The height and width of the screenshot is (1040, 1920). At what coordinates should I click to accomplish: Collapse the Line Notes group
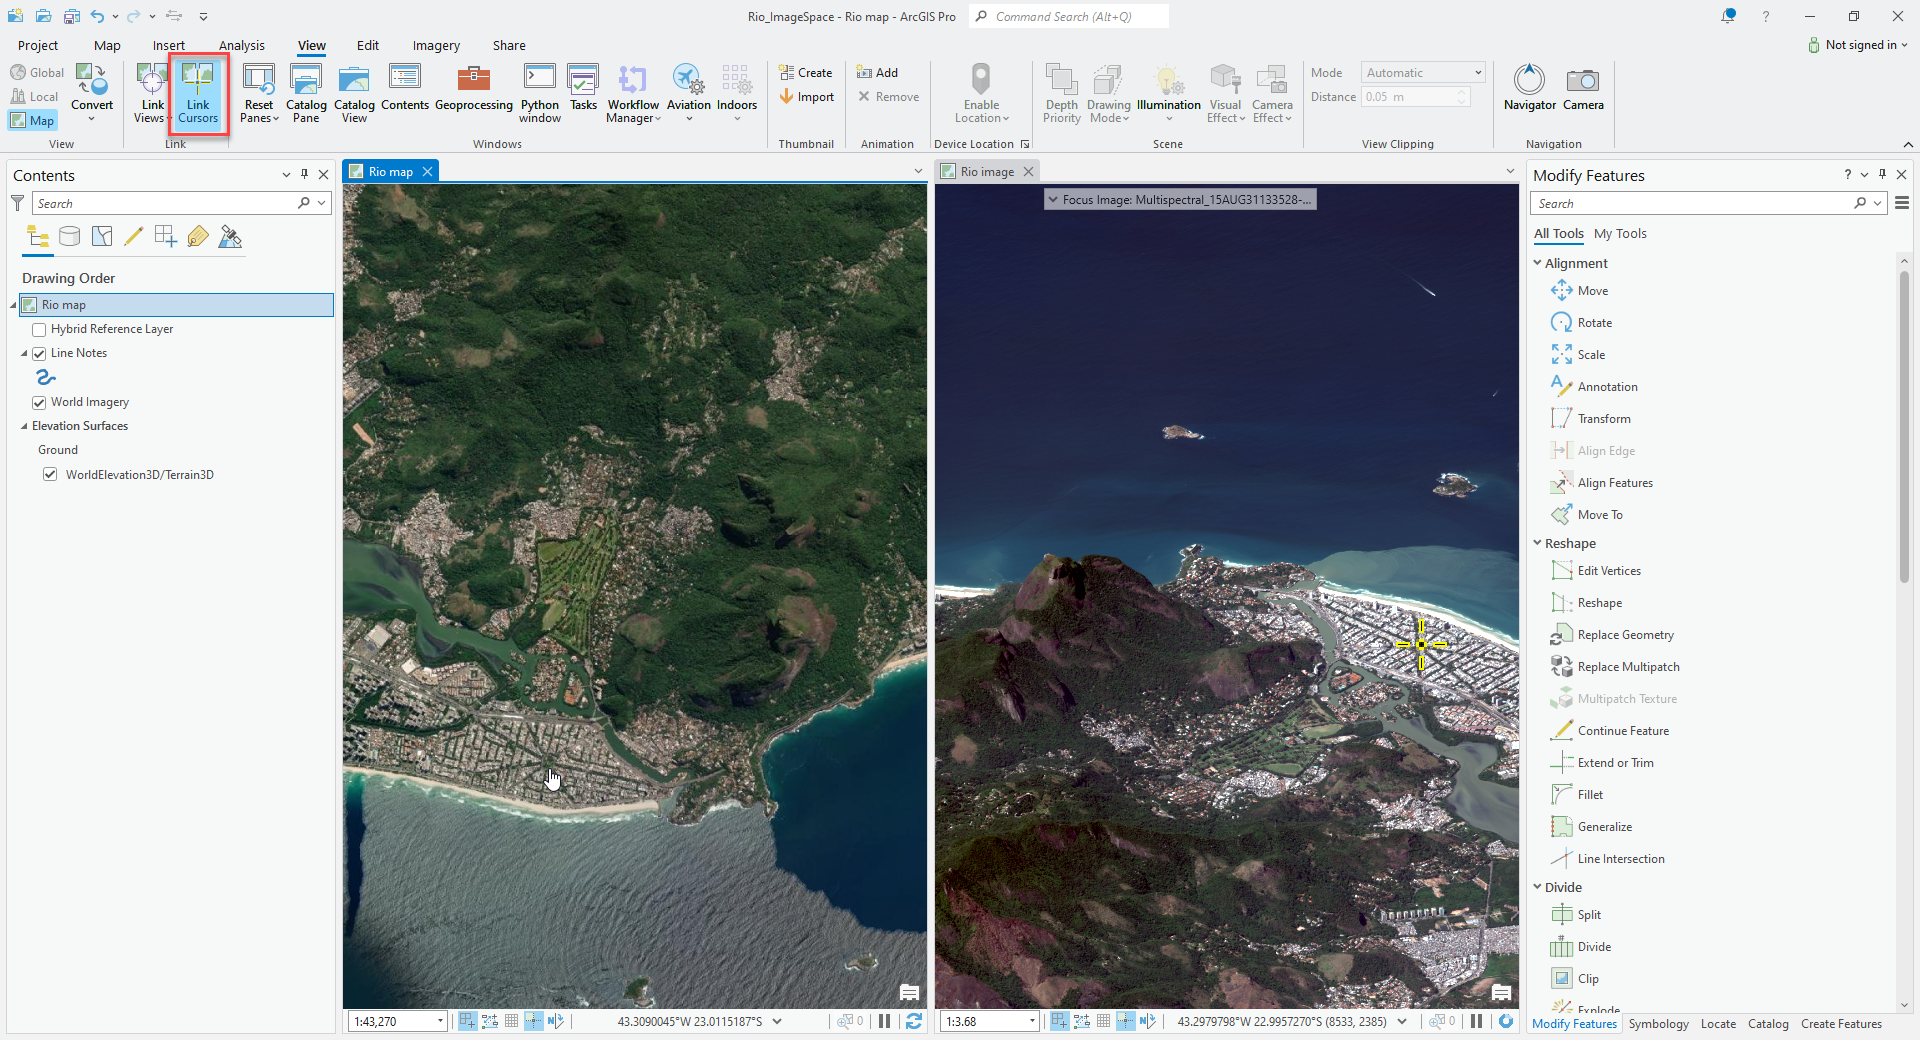26,352
